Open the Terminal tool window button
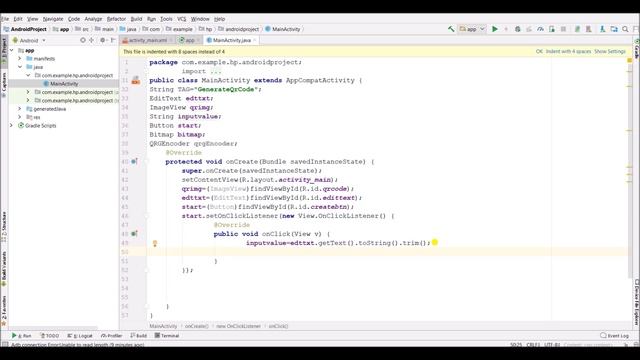 tap(167, 336)
